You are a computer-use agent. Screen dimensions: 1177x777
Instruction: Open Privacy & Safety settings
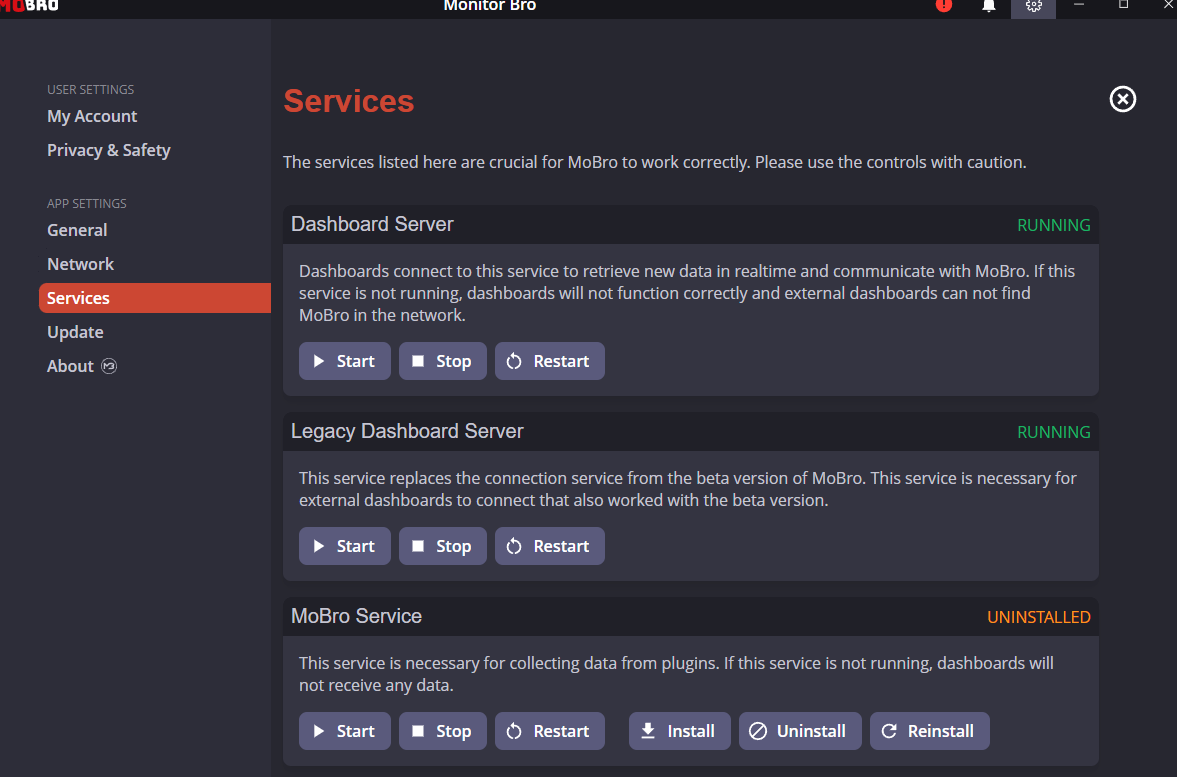pyautogui.click(x=109, y=150)
